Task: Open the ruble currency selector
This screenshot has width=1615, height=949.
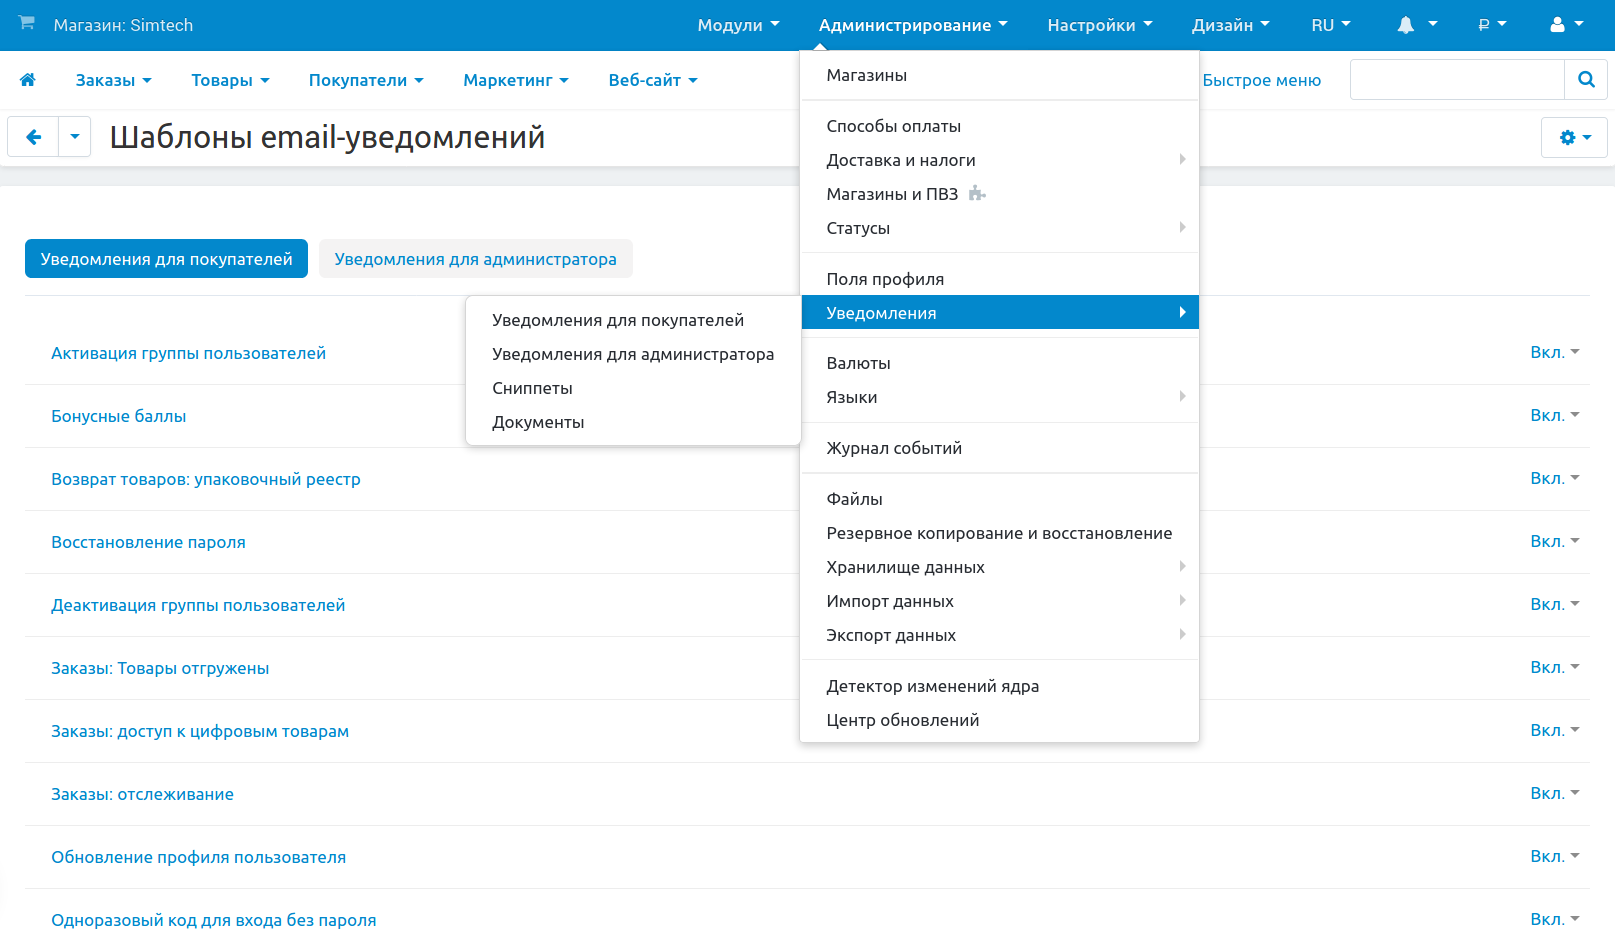Action: 1491,25
